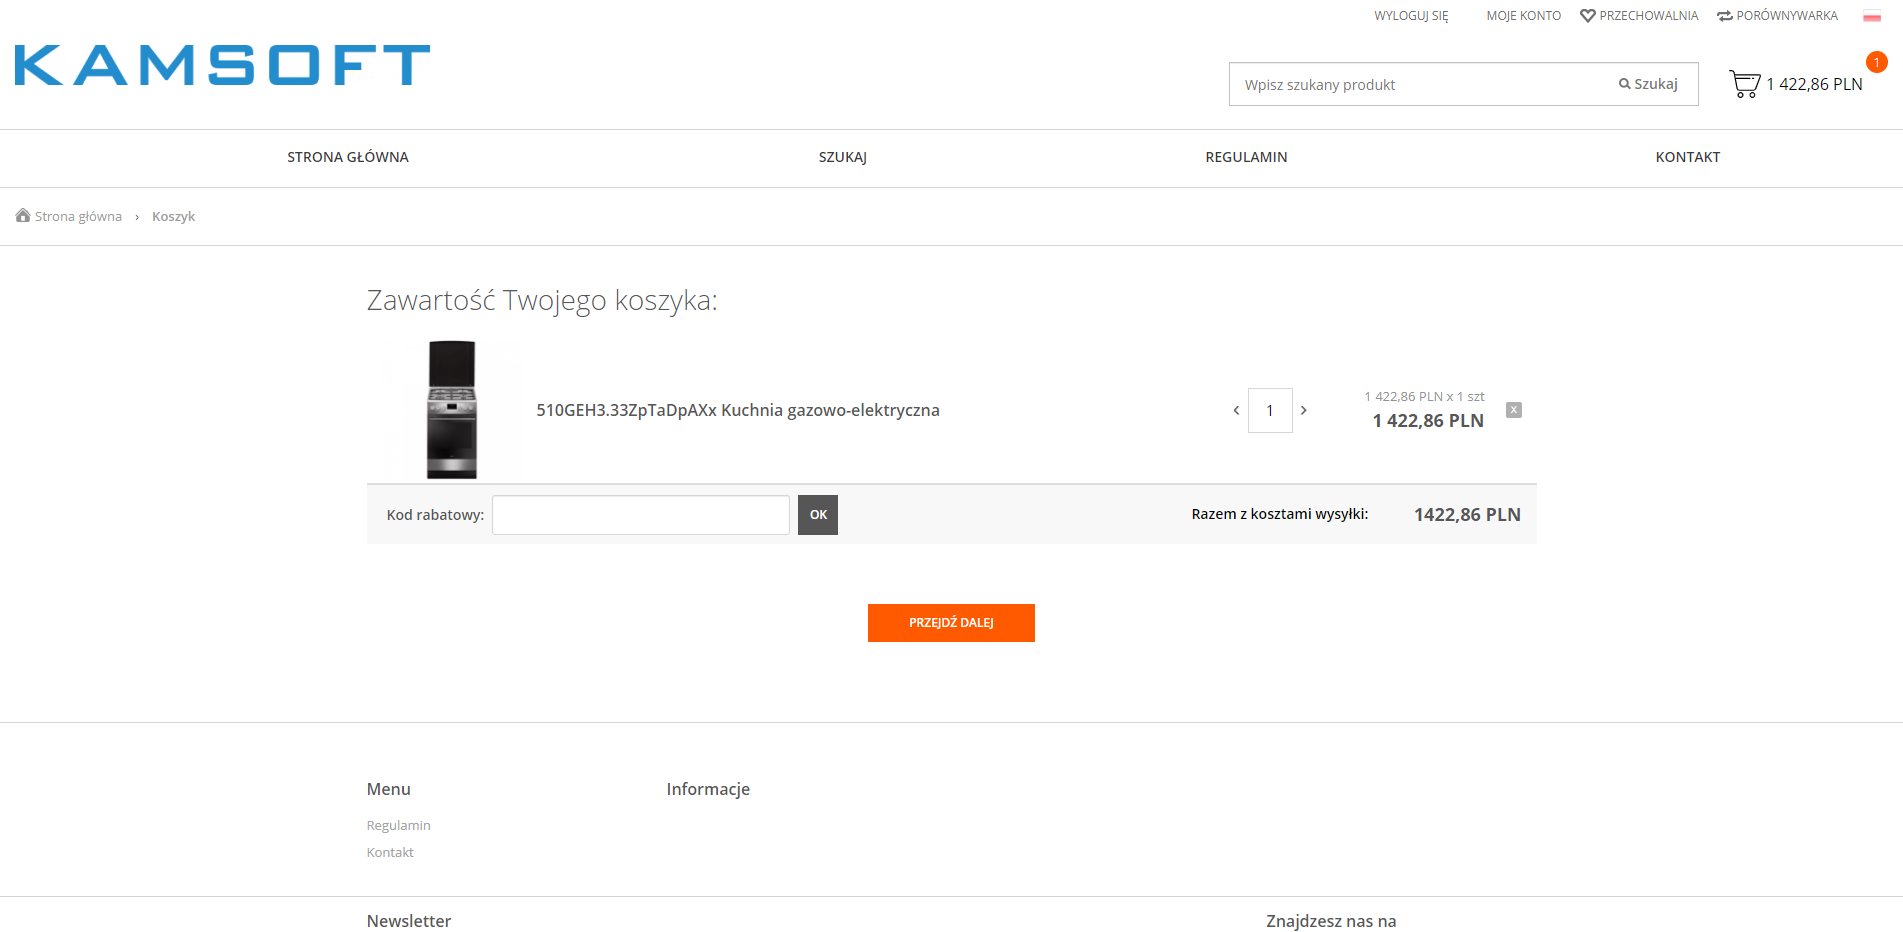This screenshot has width=1903, height=932.
Task: Click the PRZEJDŹ DALEJ button
Action: [x=951, y=623]
